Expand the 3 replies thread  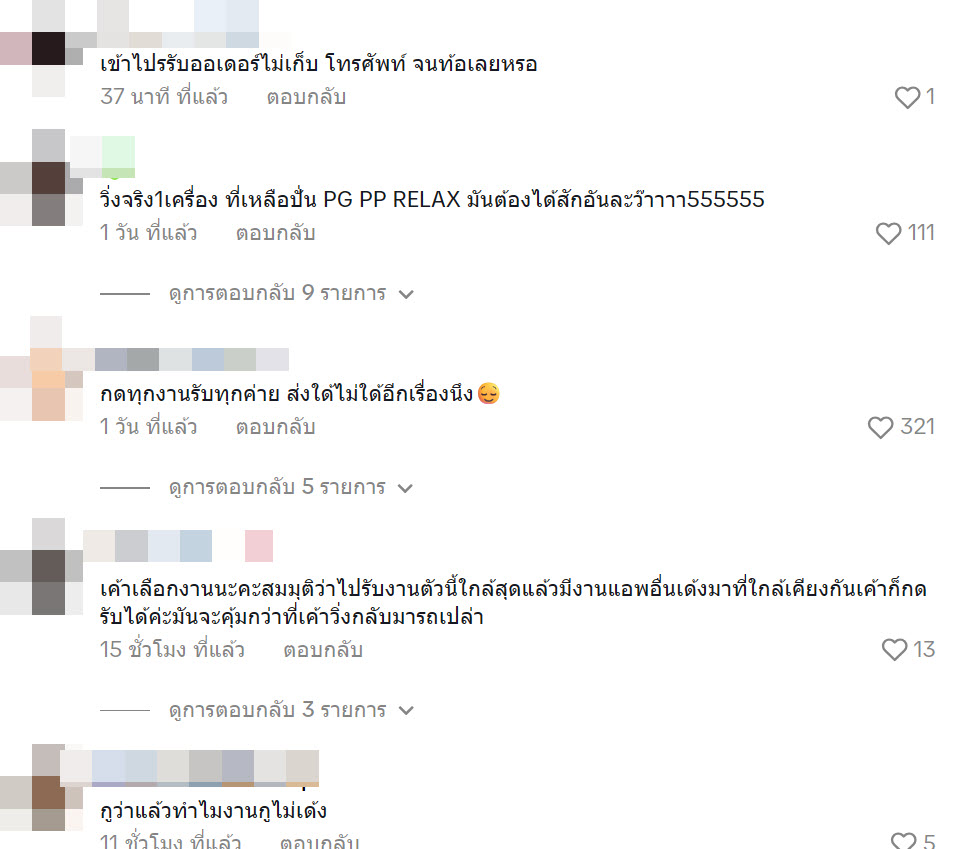(291, 710)
